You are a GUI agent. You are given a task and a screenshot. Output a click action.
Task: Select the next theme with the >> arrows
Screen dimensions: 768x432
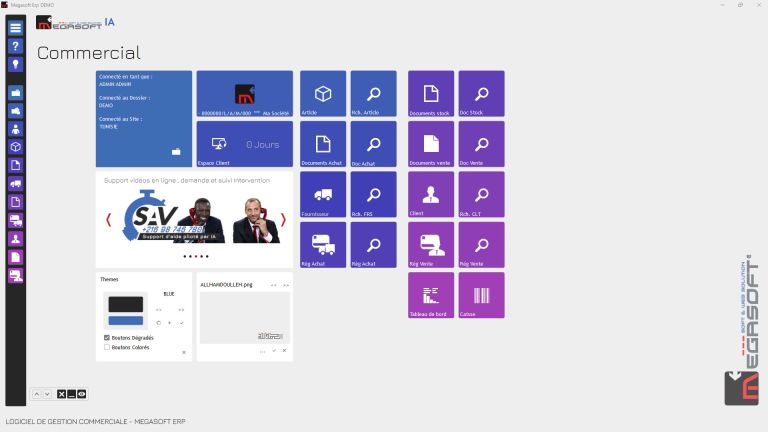[181, 310]
